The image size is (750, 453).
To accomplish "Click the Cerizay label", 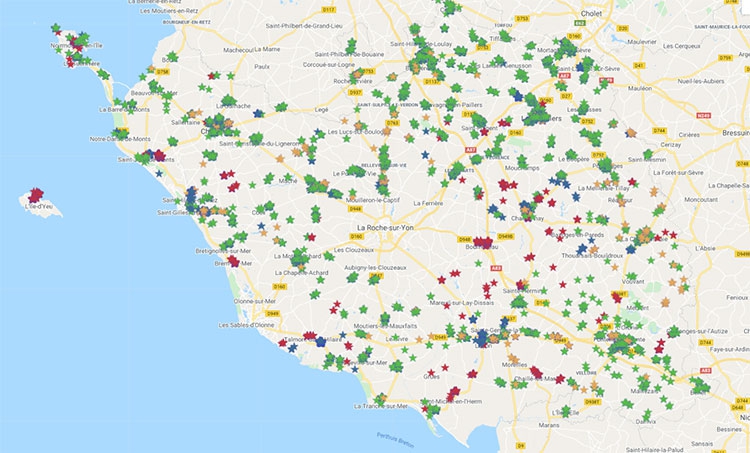I will tap(670, 144).
